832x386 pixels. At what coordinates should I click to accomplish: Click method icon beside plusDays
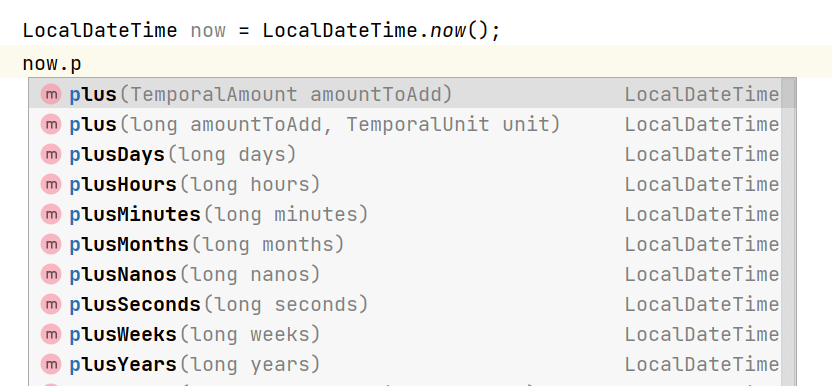51,155
